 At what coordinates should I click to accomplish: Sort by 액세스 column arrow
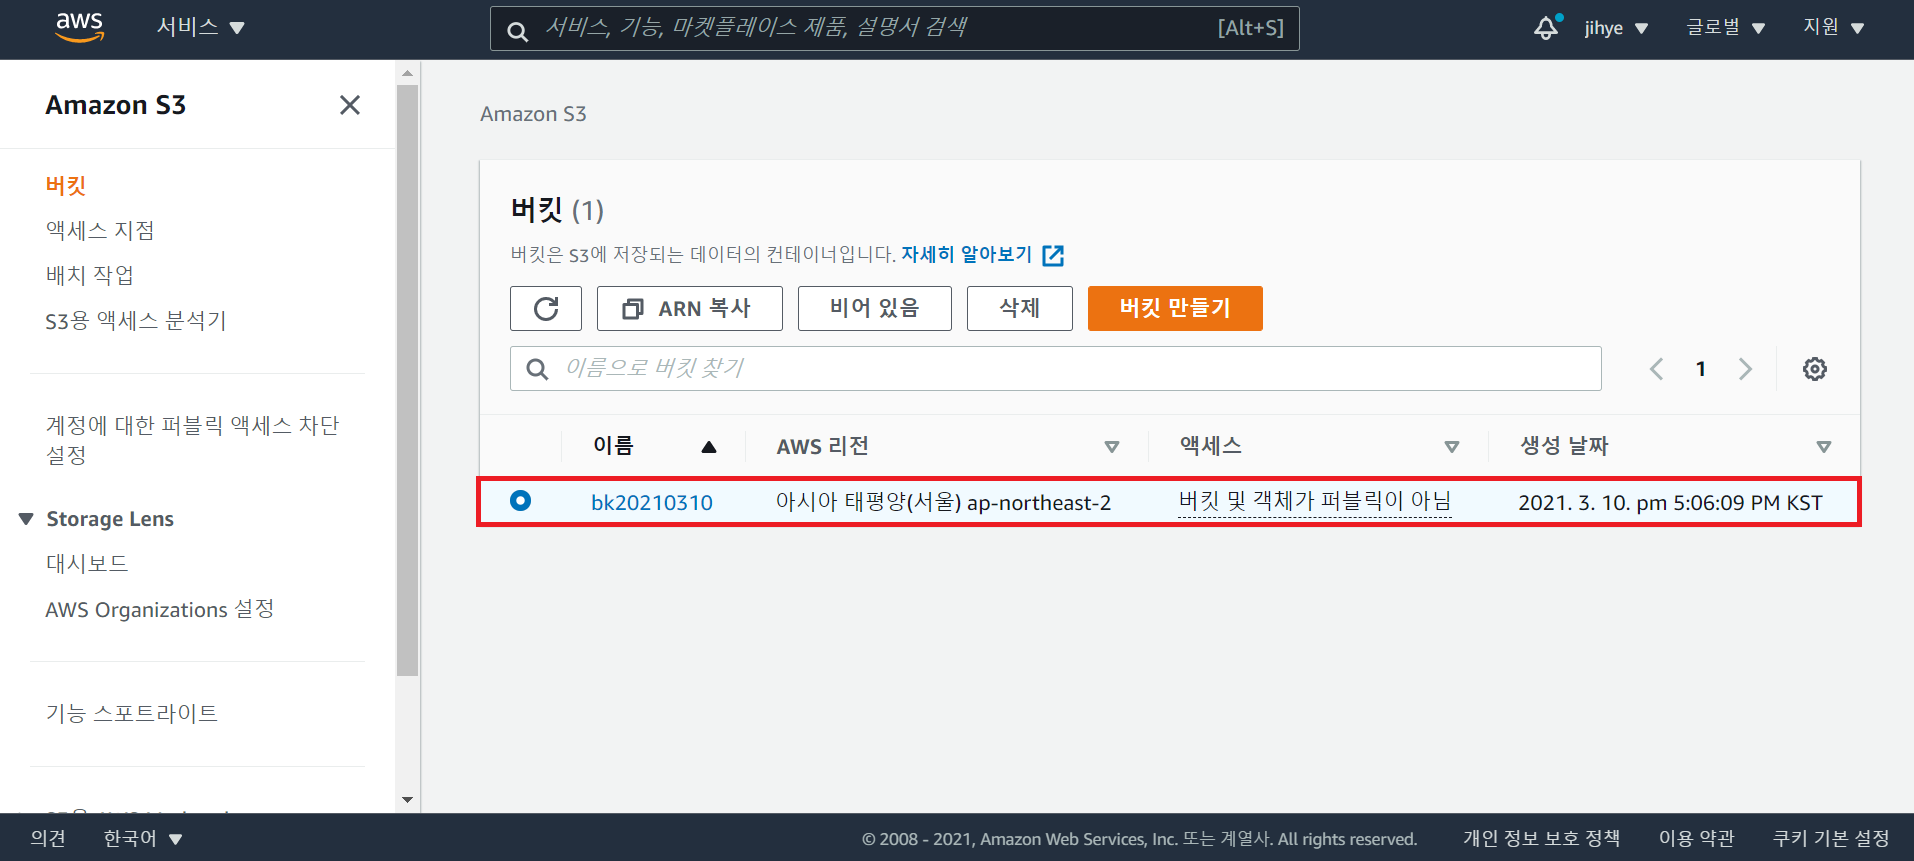(x=1452, y=447)
